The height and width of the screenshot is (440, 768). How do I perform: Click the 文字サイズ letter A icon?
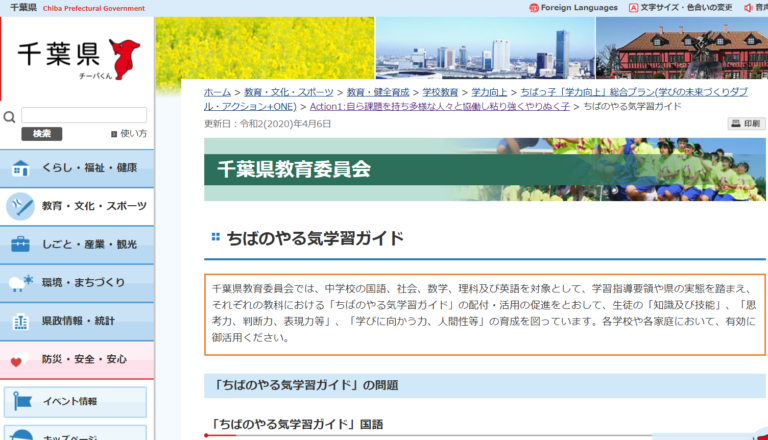(x=633, y=8)
